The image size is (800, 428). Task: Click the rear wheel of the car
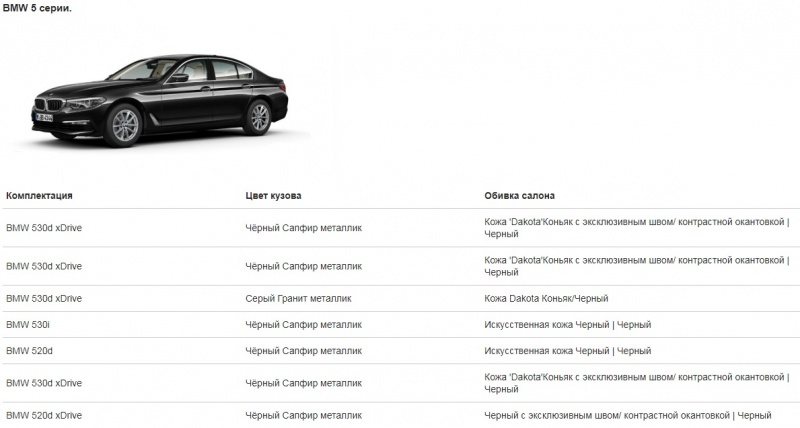258,116
